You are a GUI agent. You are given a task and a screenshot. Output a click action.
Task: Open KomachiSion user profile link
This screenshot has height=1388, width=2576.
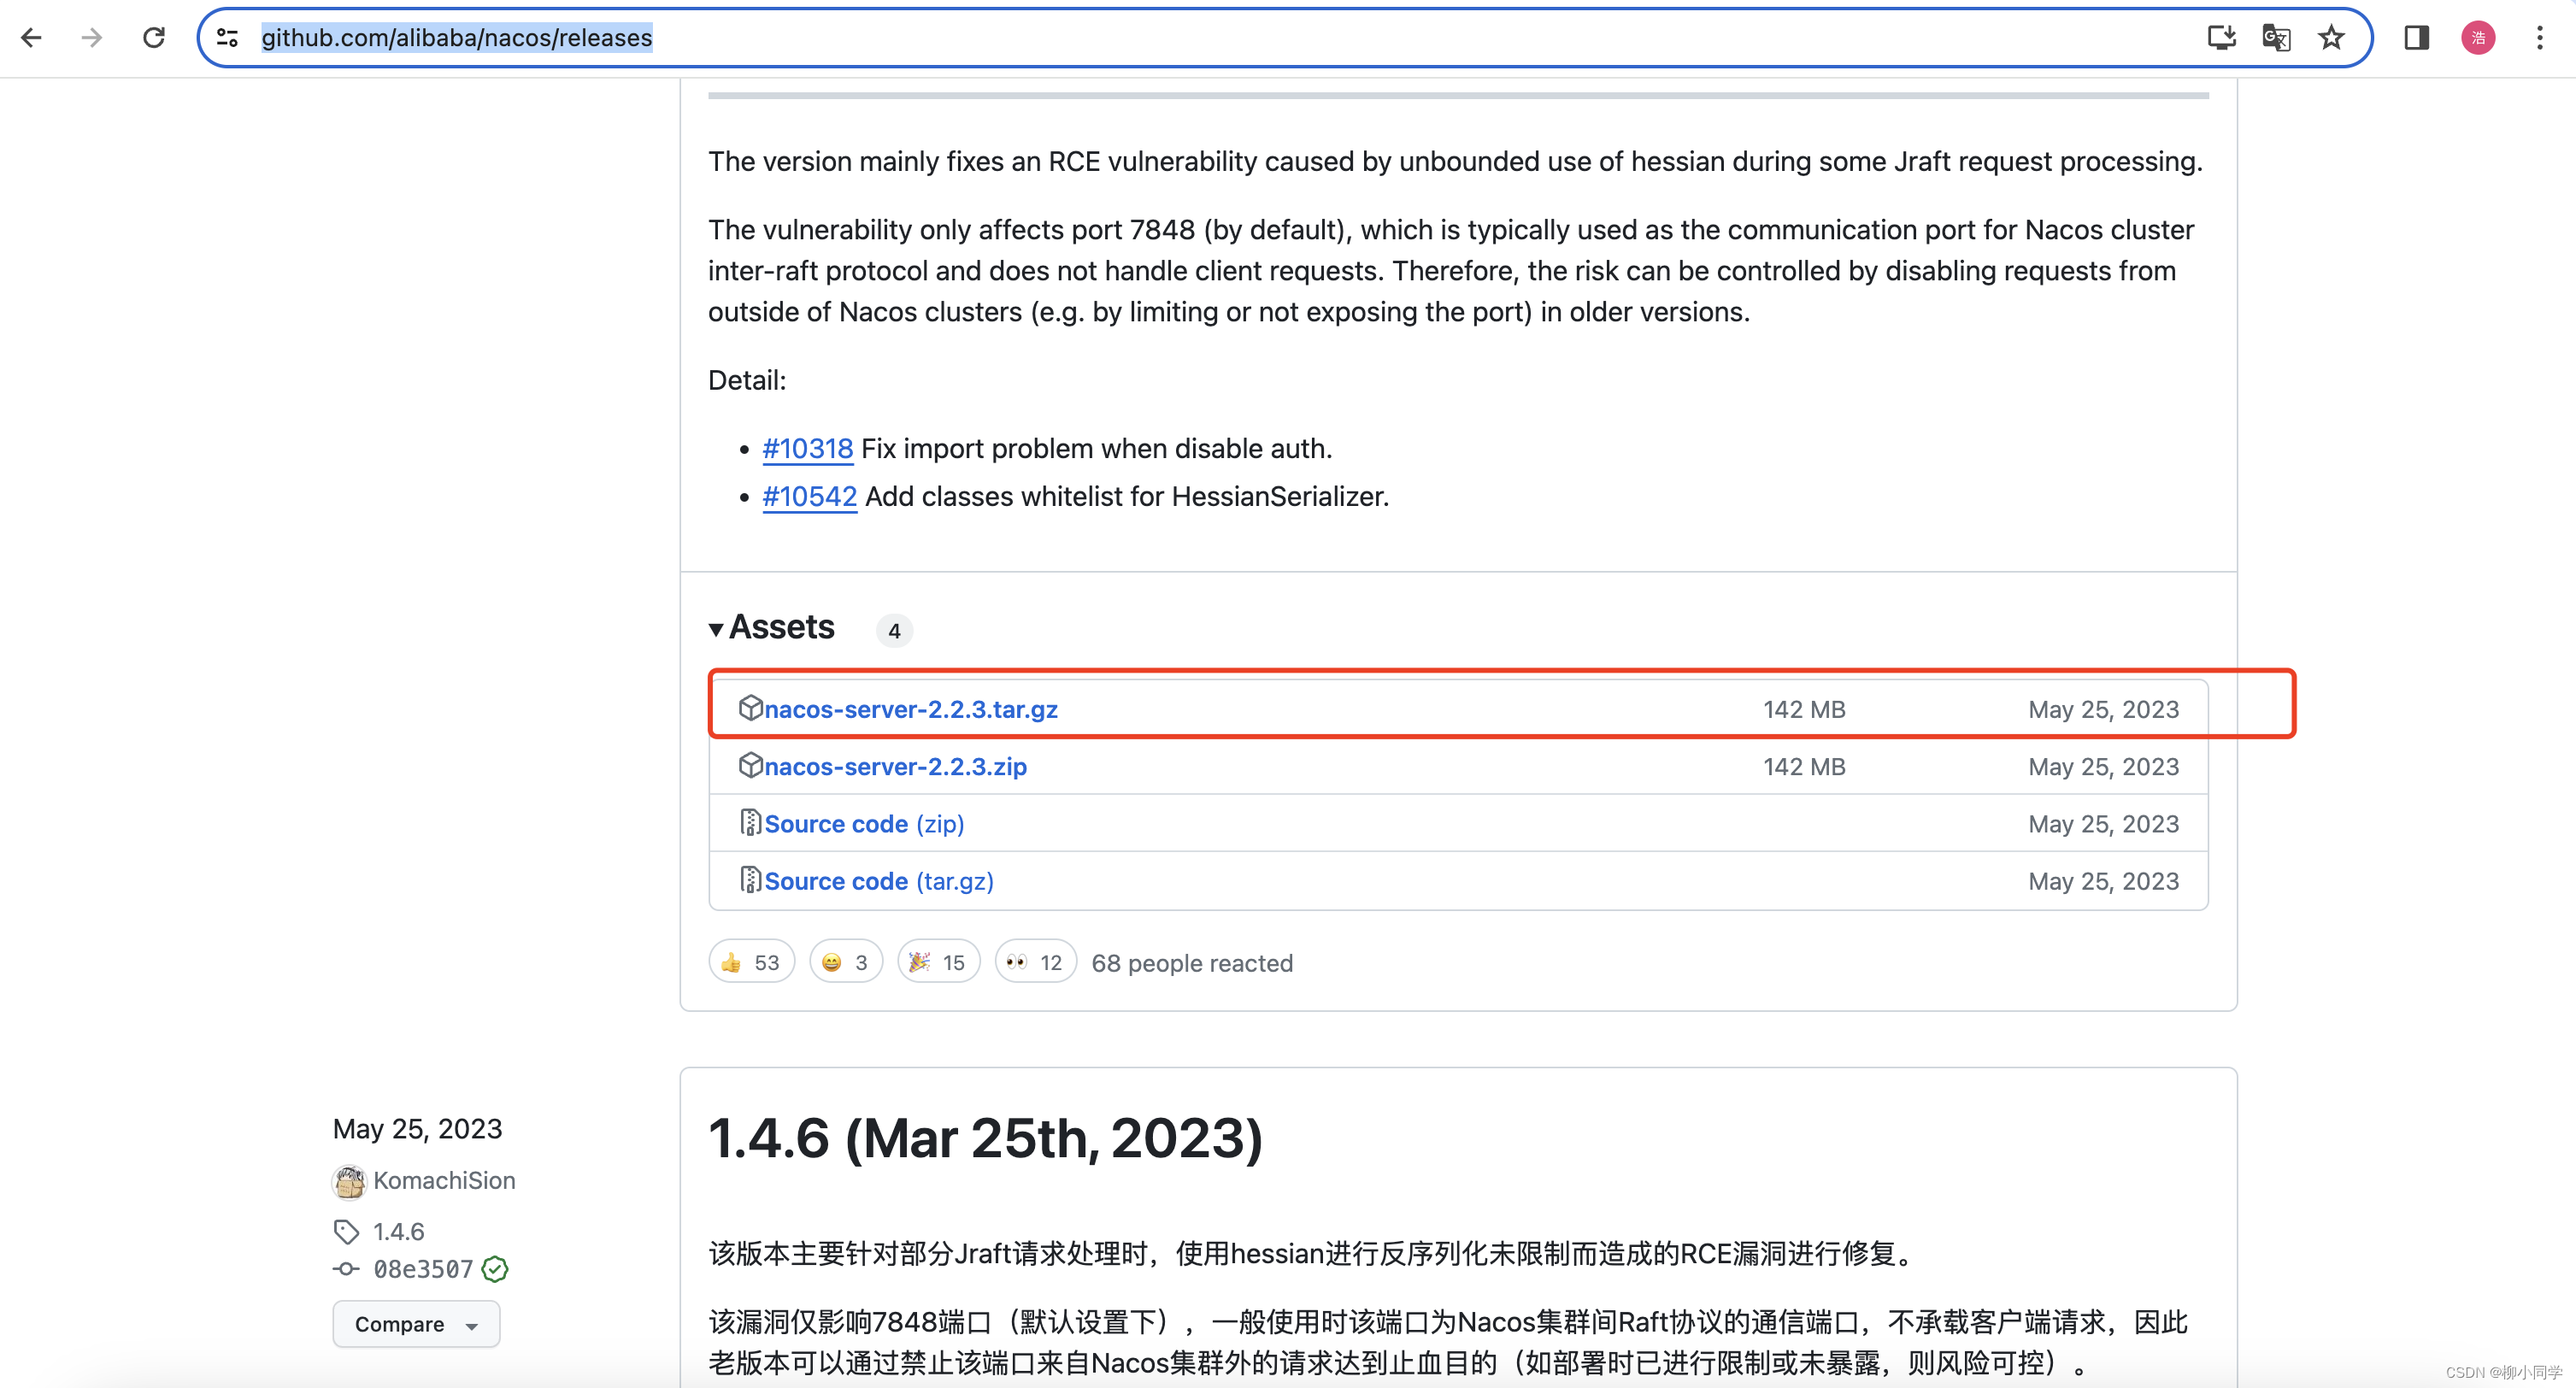coord(444,1181)
